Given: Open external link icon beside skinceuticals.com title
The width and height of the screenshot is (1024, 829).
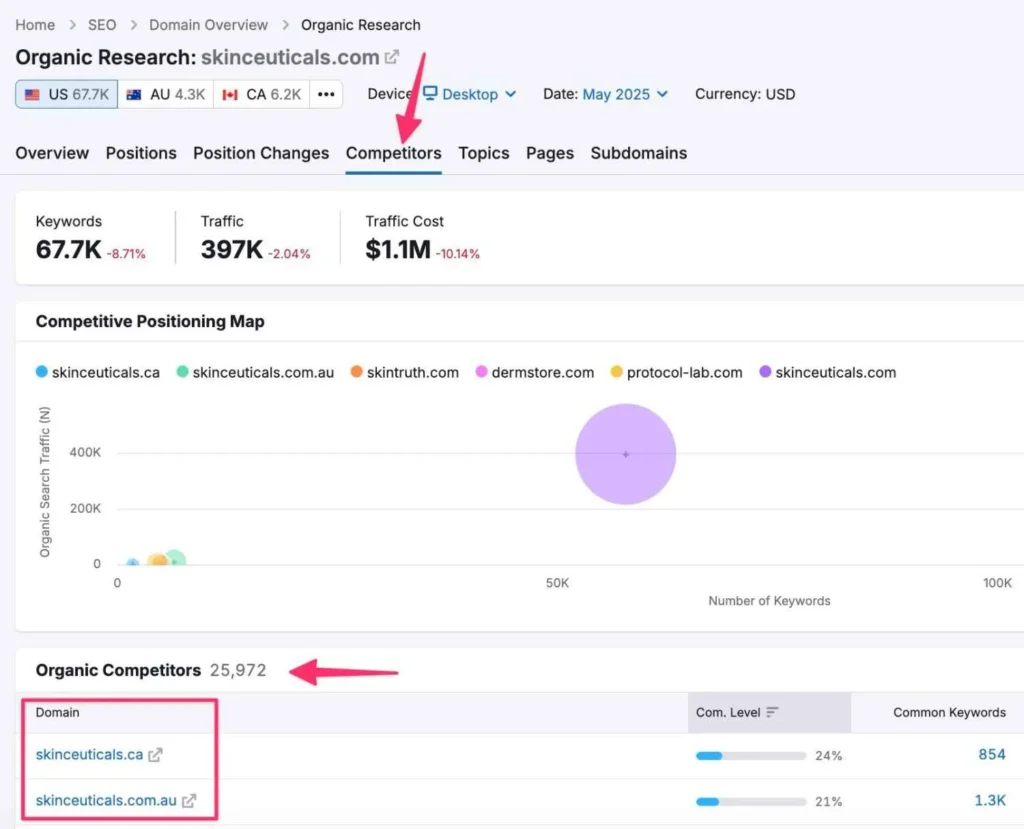Looking at the screenshot, I should 392,57.
